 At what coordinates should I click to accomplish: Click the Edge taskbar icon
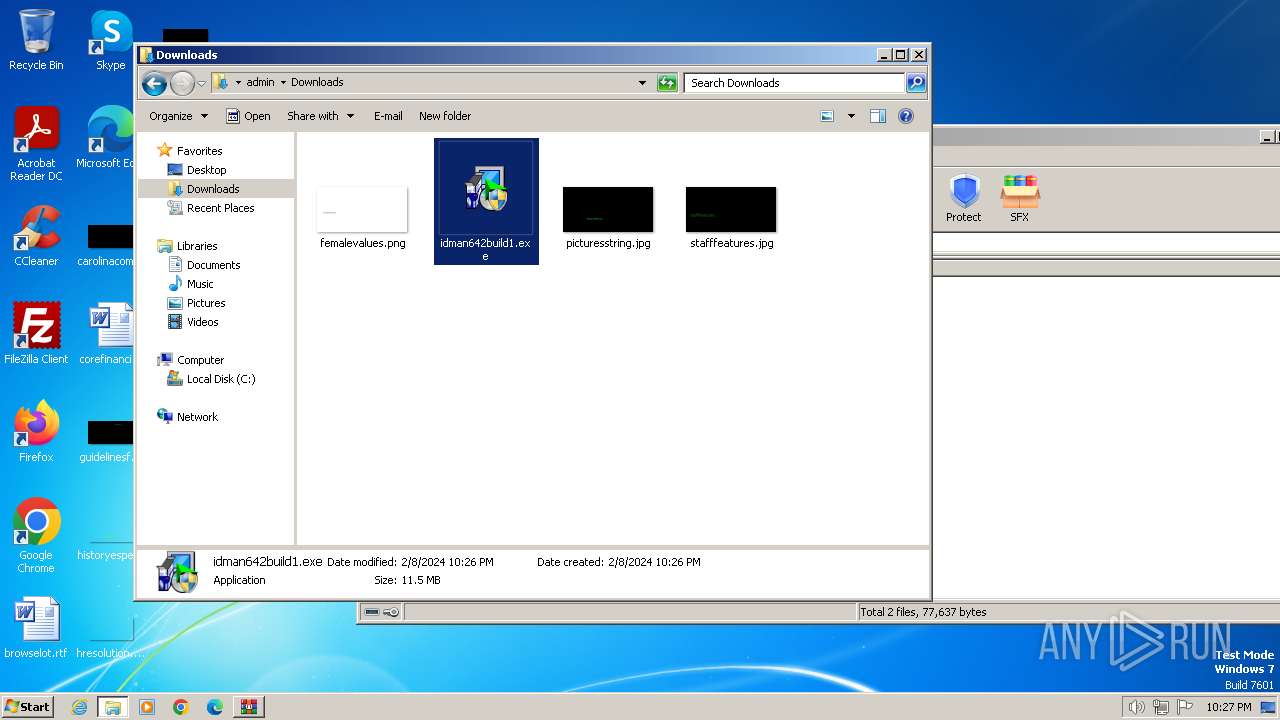pos(215,707)
